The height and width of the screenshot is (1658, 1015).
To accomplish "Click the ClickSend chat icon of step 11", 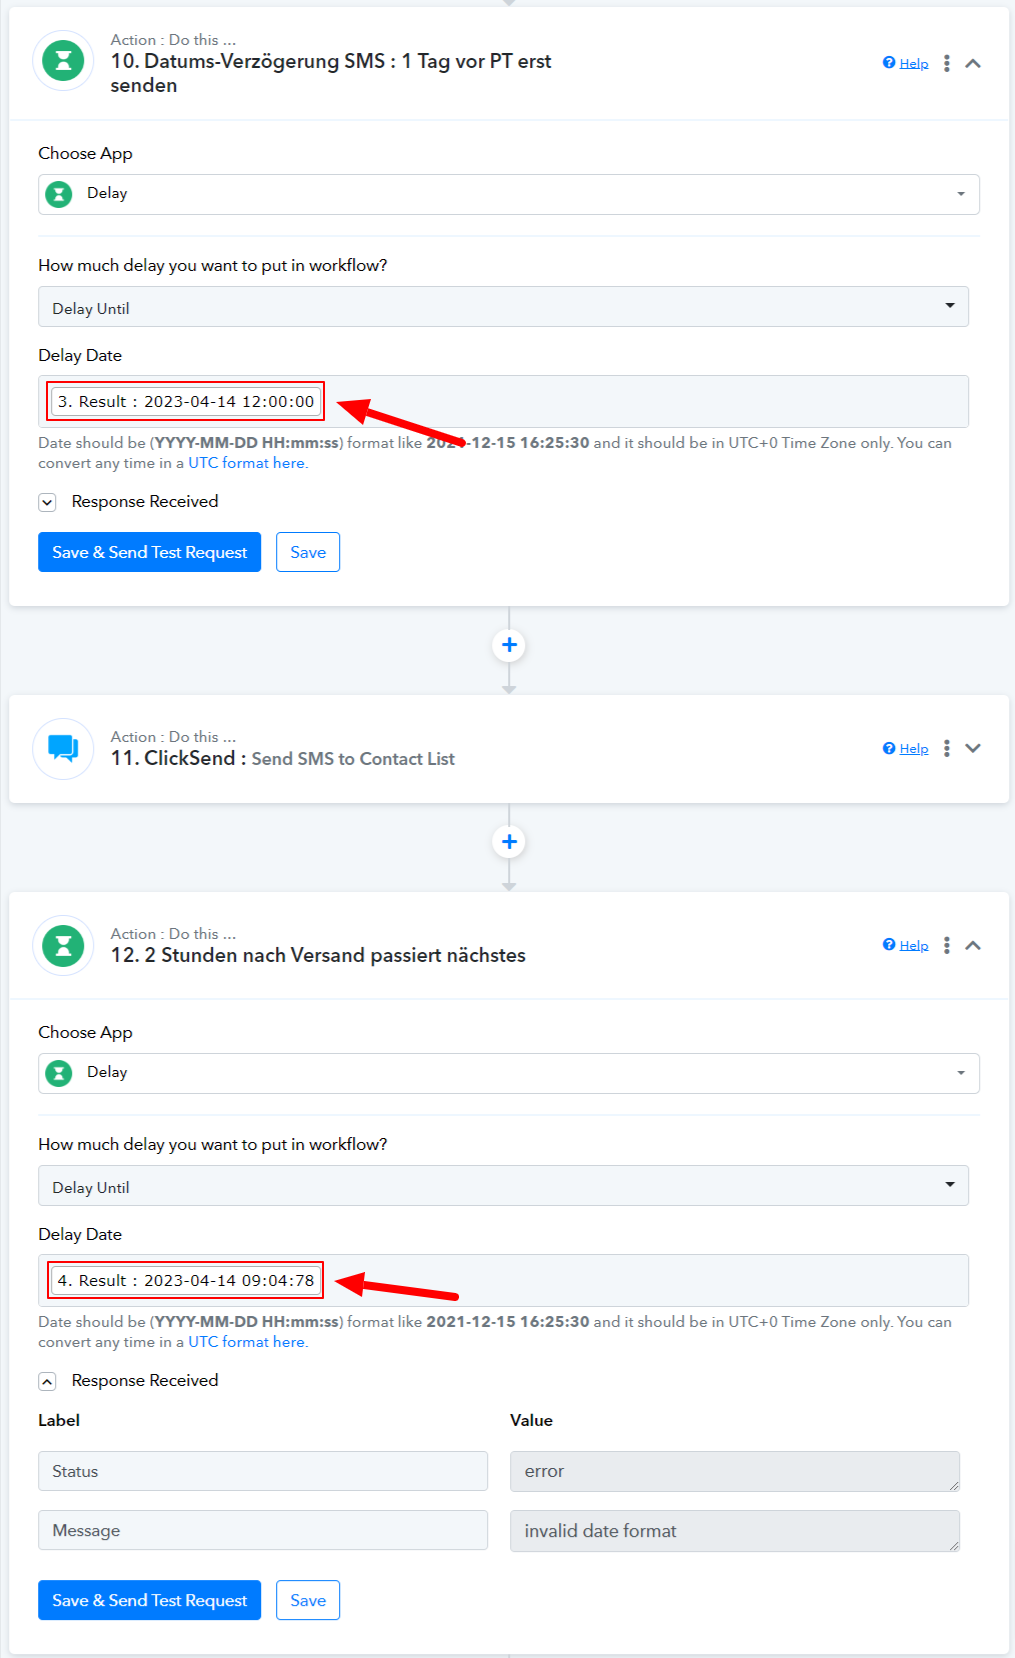I will tap(63, 748).
